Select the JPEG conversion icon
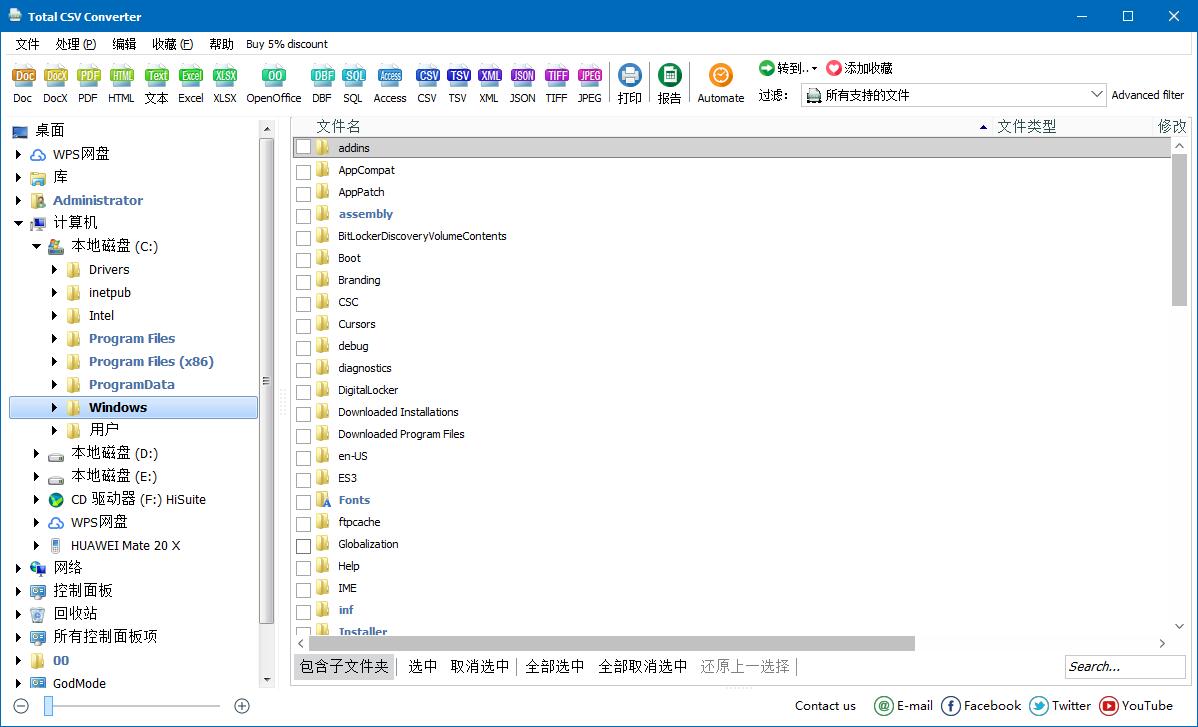This screenshot has height=727, width=1198. [x=590, y=83]
